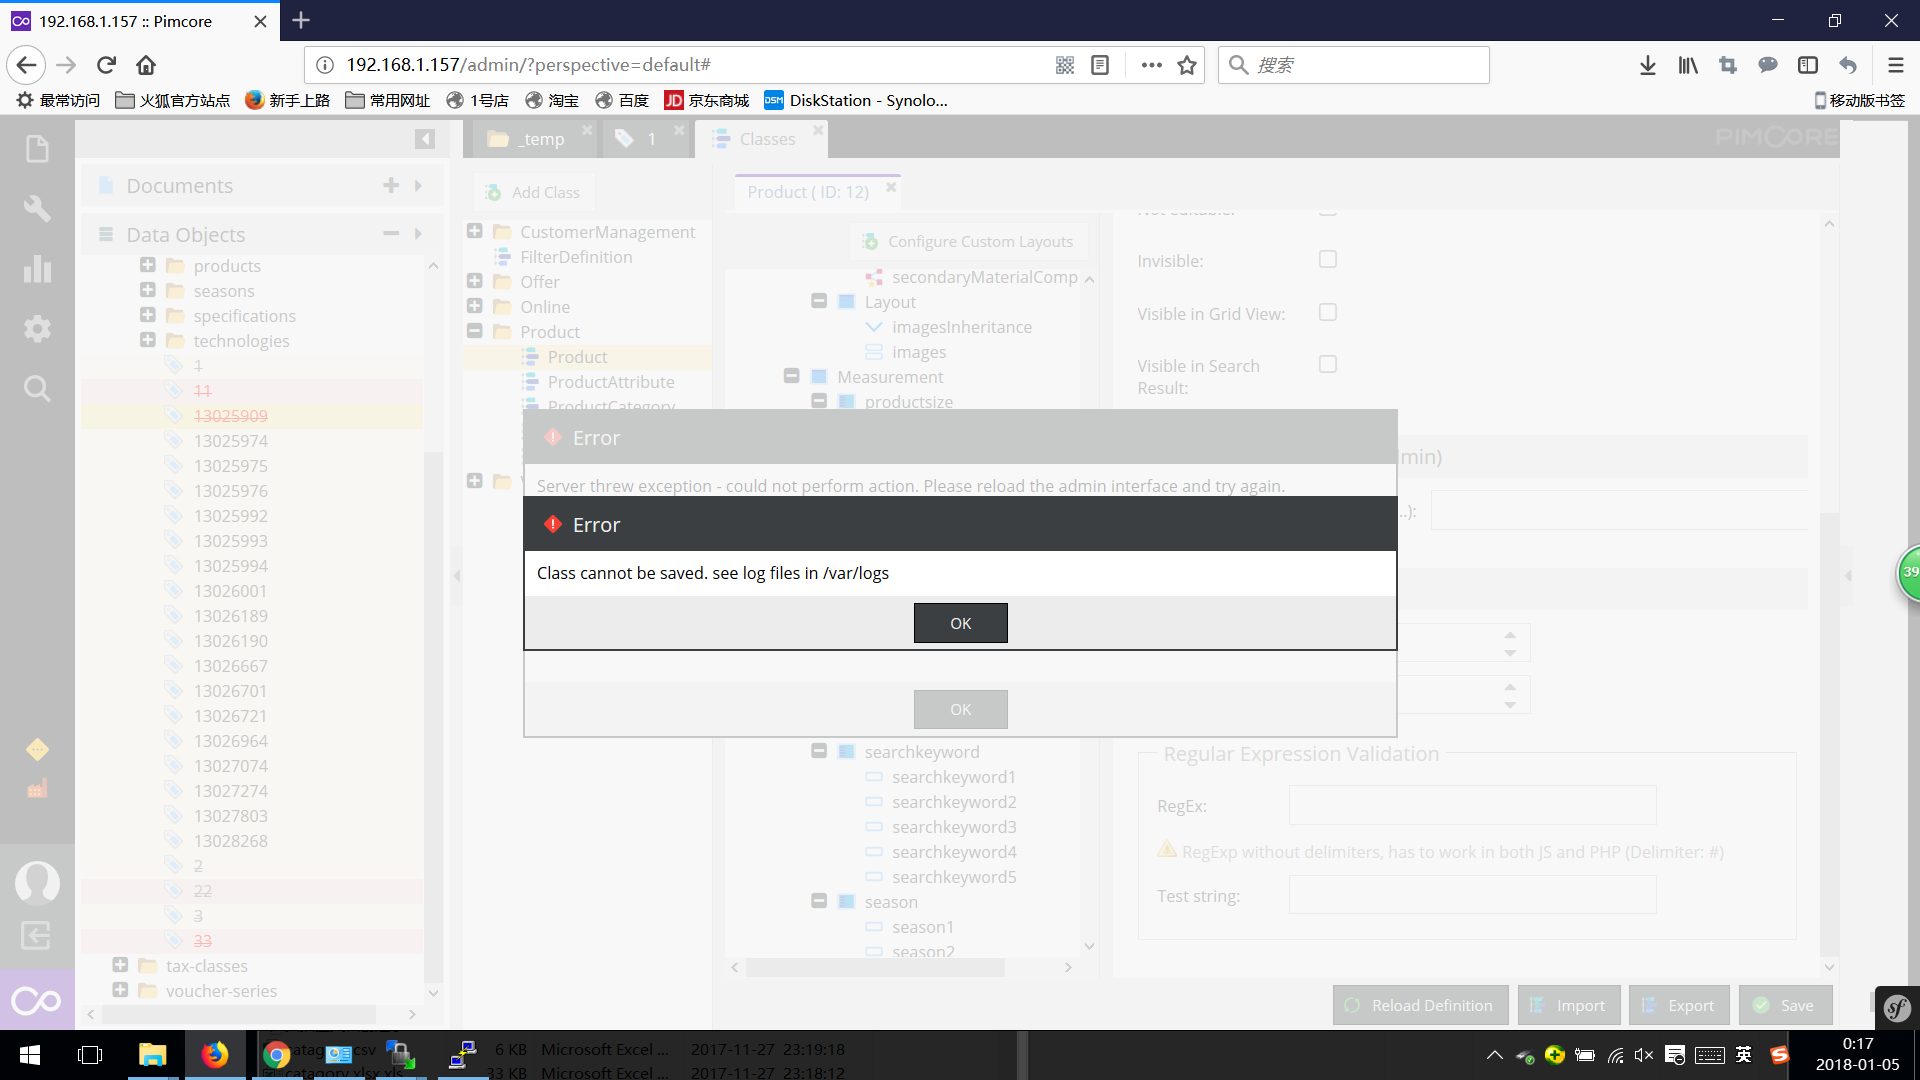Image resolution: width=1920 pixels, height=1080 pixels.
Task: Click the Pimcore infinity logo icon
Action: coord(36,1000)
